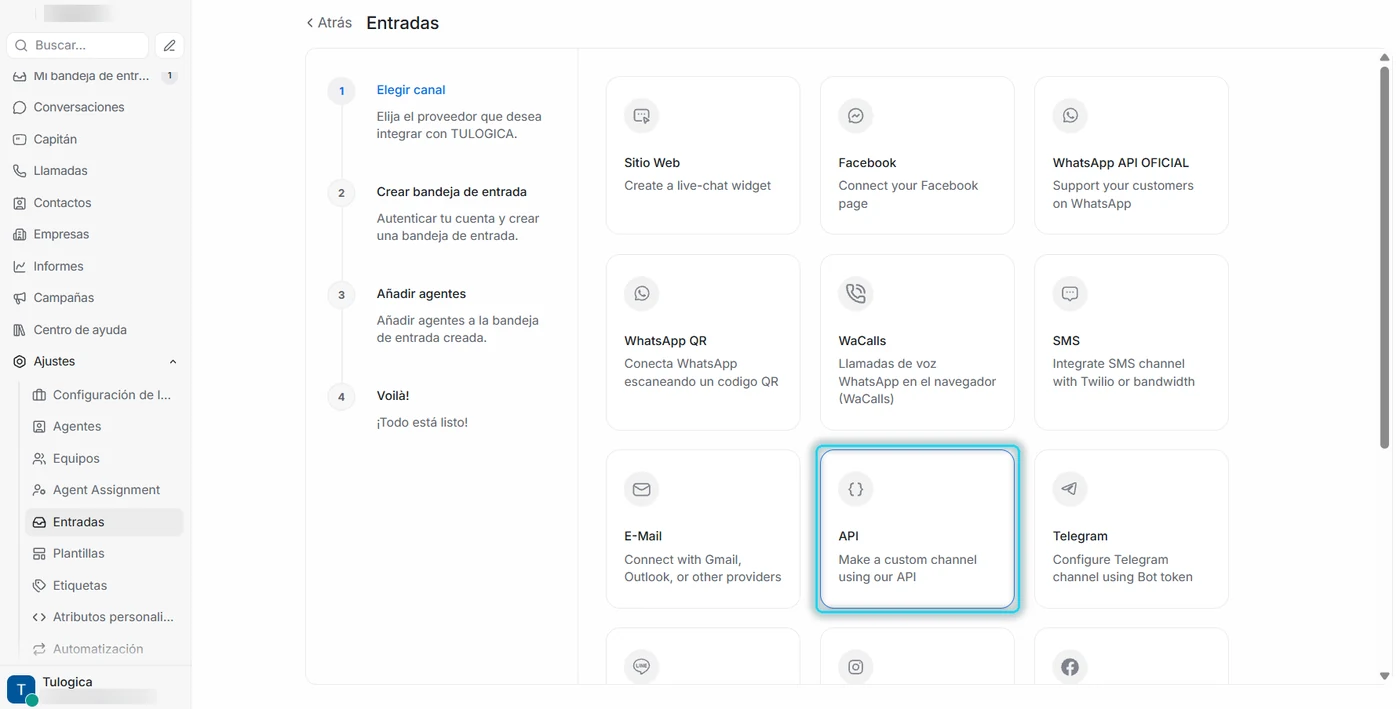
Task: Open Etiquetas settings
Action: click(103, 585)
